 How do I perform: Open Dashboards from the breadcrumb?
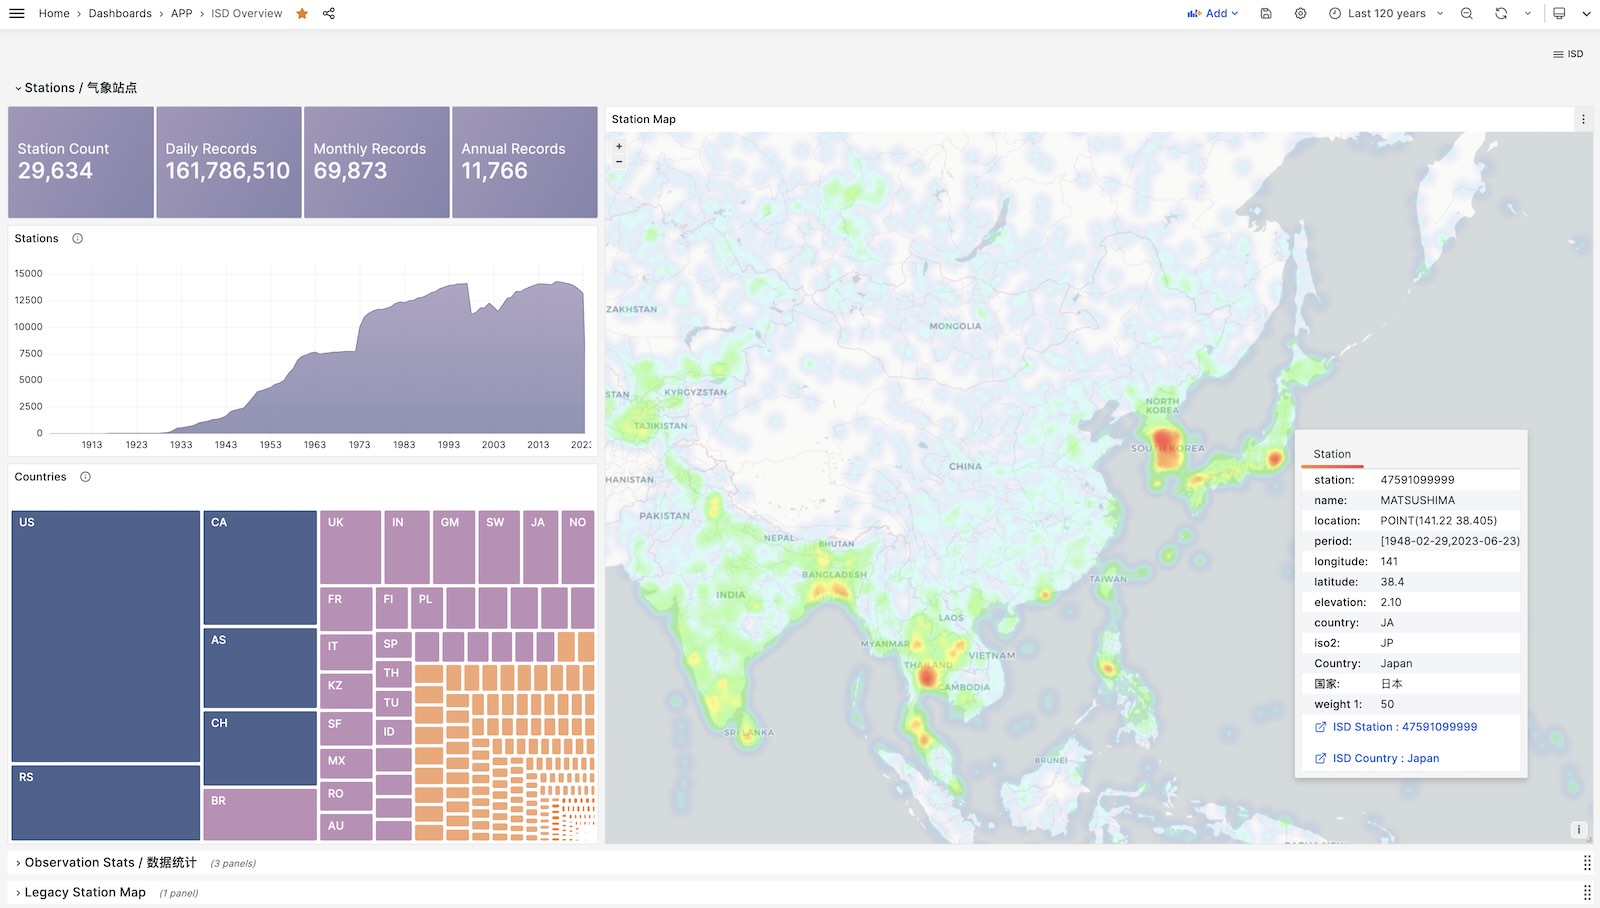119,13
